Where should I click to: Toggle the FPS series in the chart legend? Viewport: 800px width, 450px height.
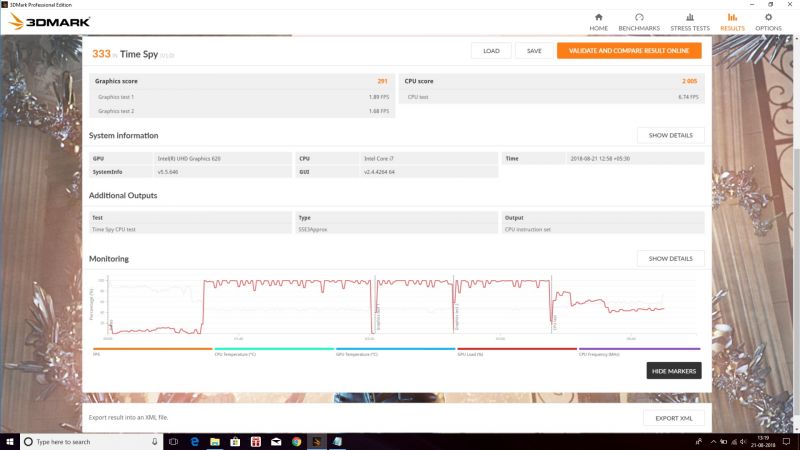click(152, 352)
